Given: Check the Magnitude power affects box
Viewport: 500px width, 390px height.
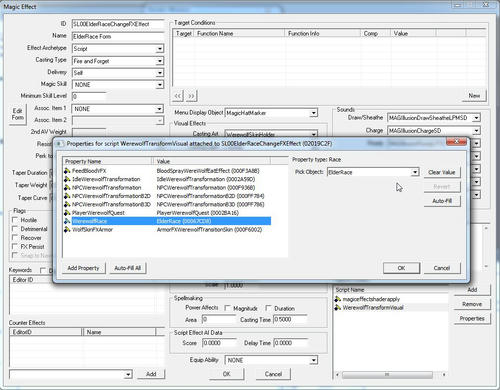Looking at the screenshot, I should tap(227, 308).
